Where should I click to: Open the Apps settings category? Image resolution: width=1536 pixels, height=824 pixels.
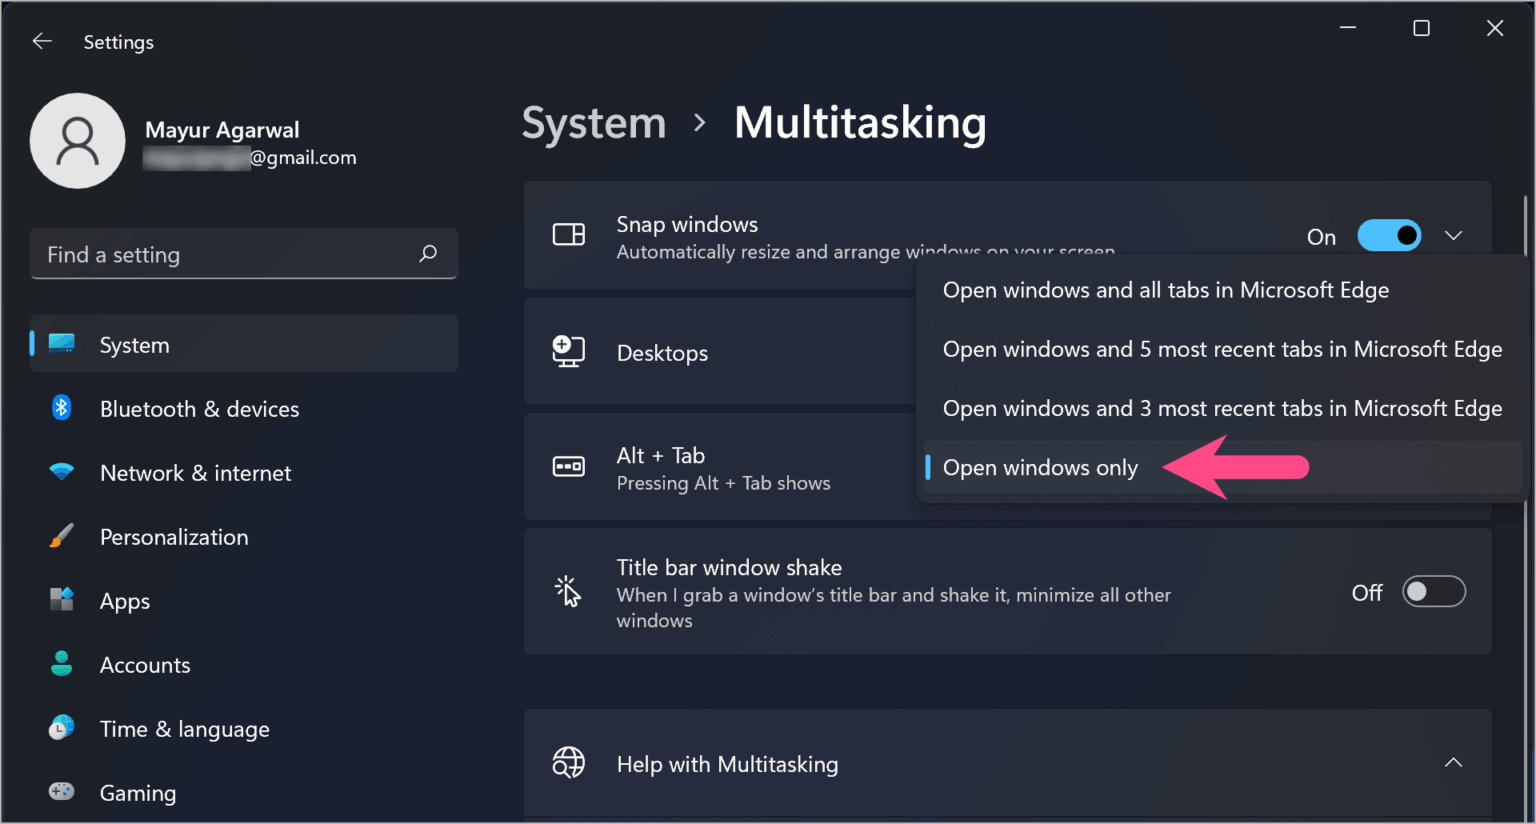pyautogui.click(x=124, y=600)
